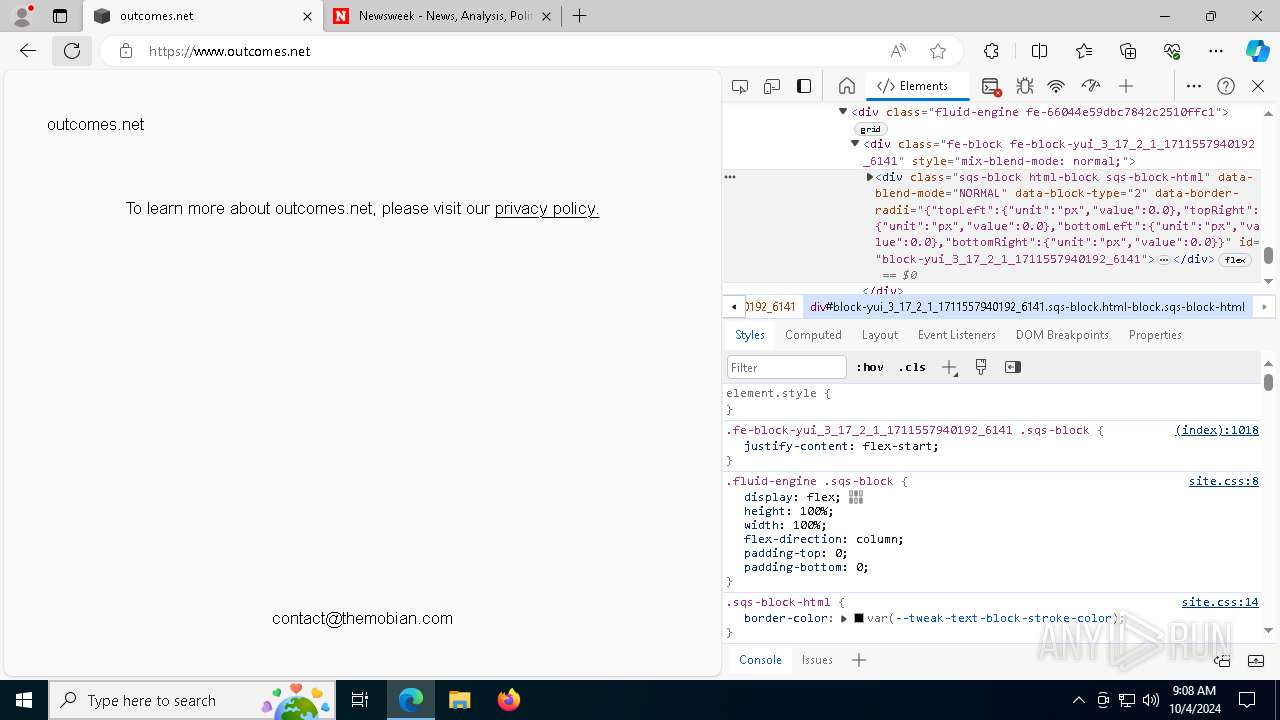Switch to the Newsweek browser tab
Viewport: 1280px width, 720px height.
(441, 16)
